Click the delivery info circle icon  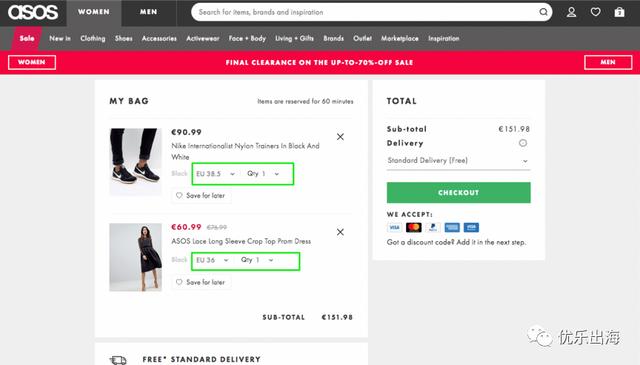[523, 143]
